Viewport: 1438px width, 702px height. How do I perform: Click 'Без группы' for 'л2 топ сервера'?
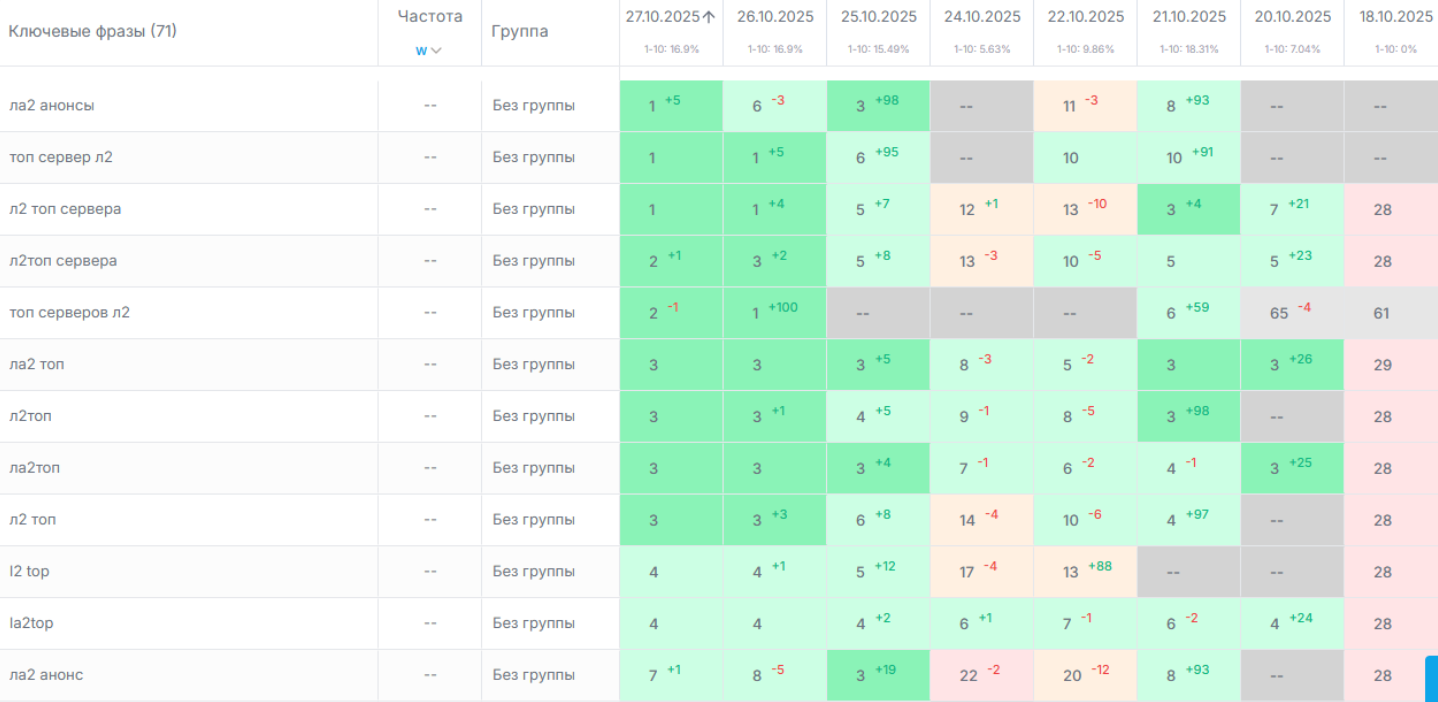pyautogui.click(x=533, y=209)
